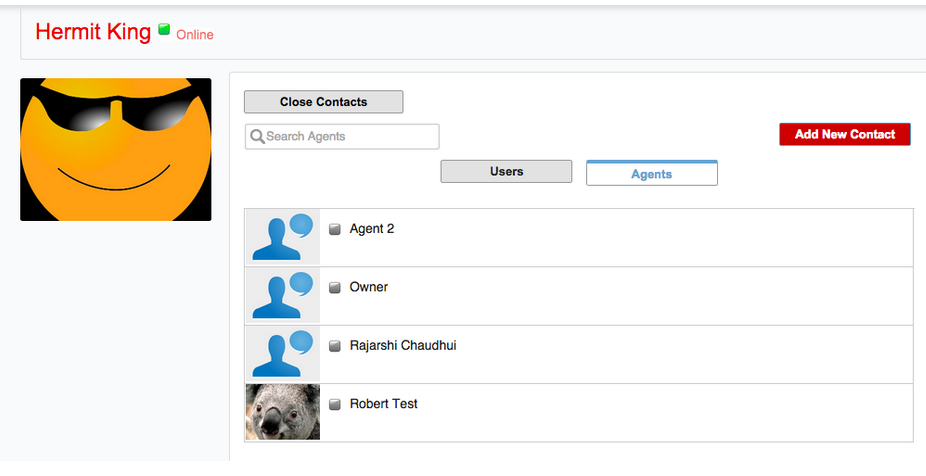Click the gray status icon beside Owner
This screenshot has width=926, height=476.
click(335, 288)
